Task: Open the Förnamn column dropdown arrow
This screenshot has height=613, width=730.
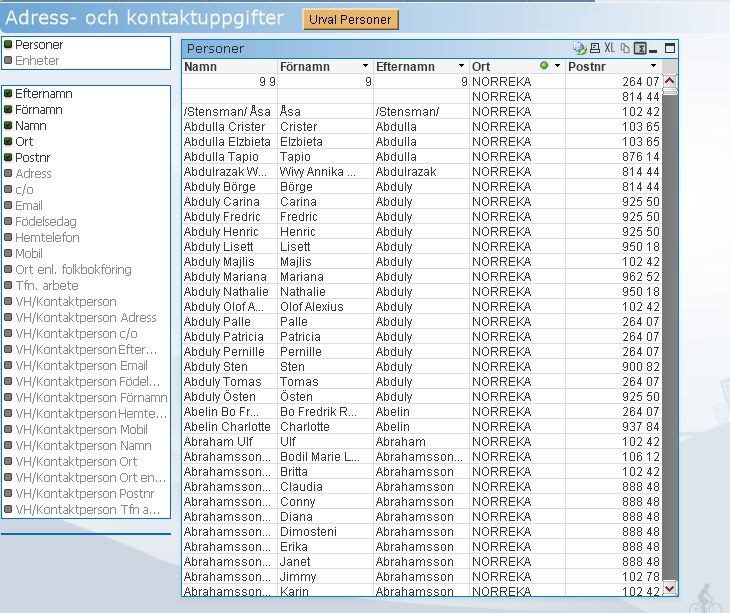Action: [x=365, y=66]
